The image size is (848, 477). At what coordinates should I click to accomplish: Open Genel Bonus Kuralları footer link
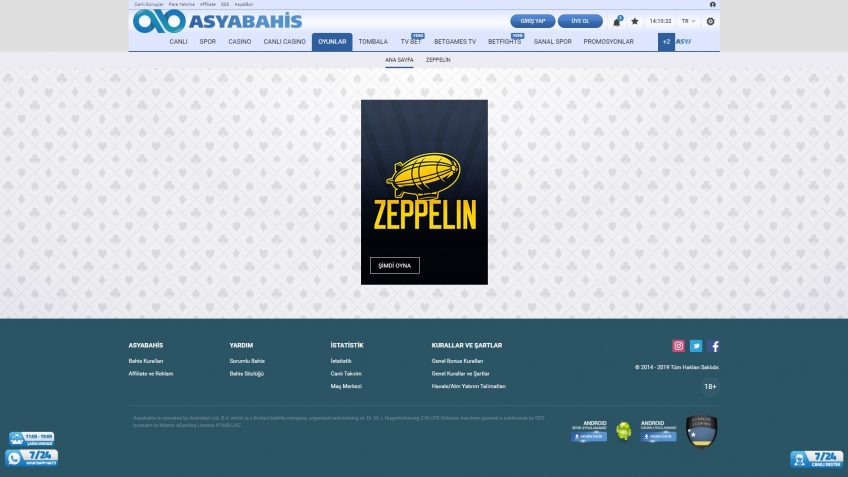[458, 361]
